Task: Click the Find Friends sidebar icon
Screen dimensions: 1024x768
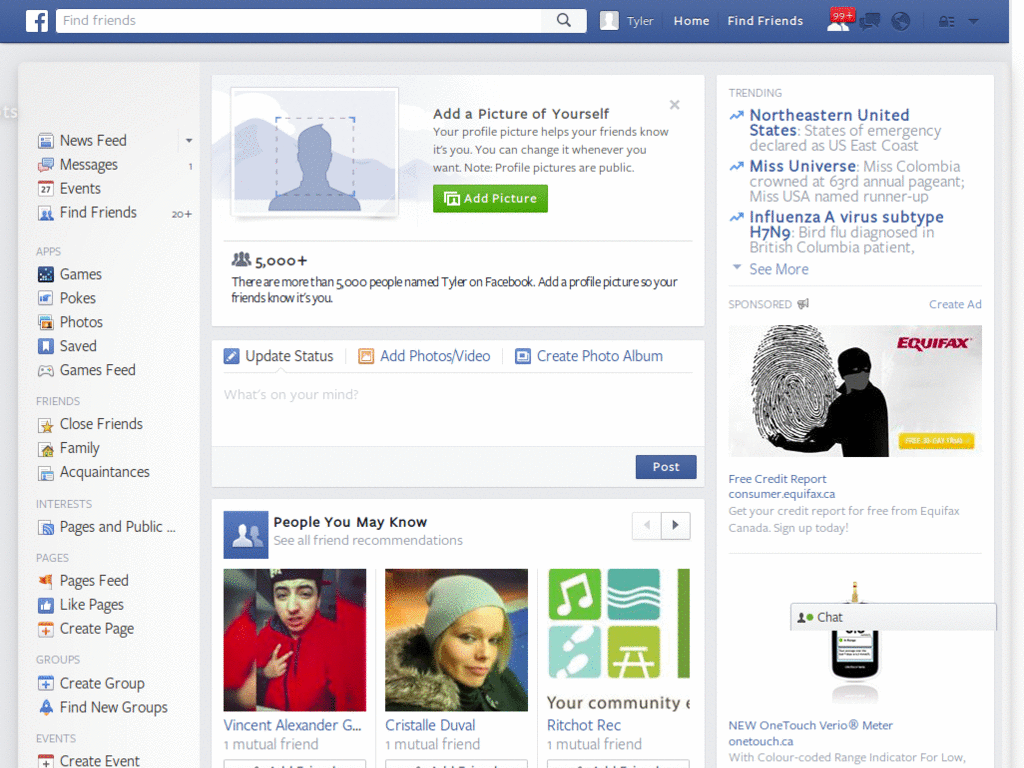Action: 46,213
